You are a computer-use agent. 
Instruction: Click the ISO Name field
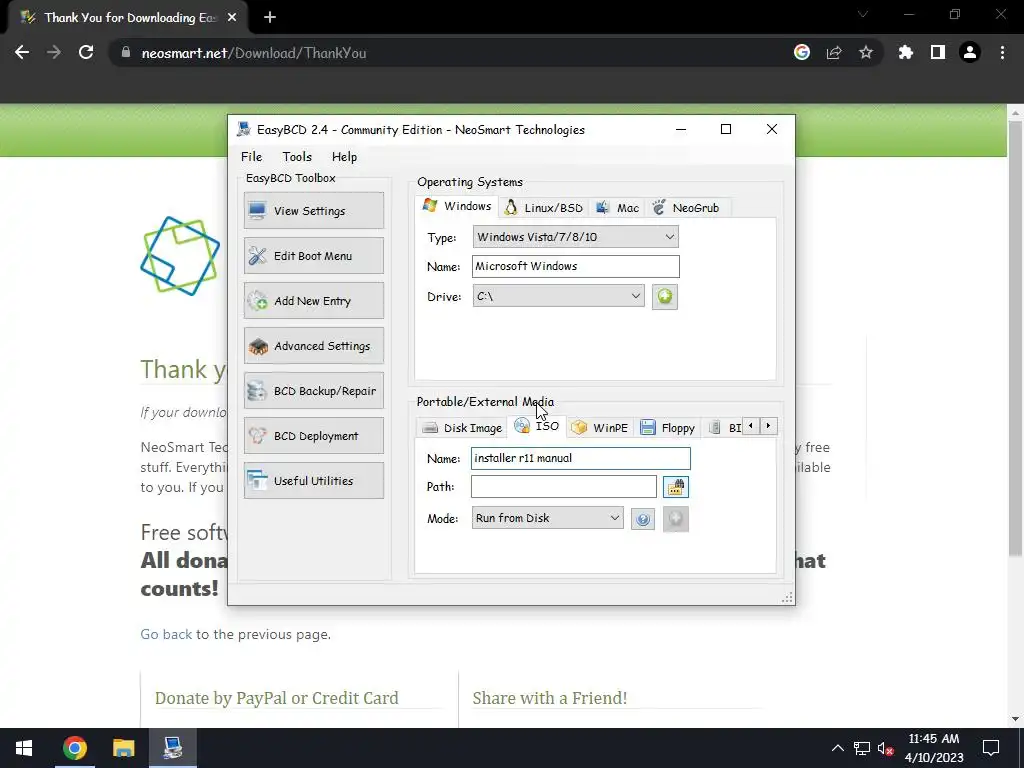581,458
